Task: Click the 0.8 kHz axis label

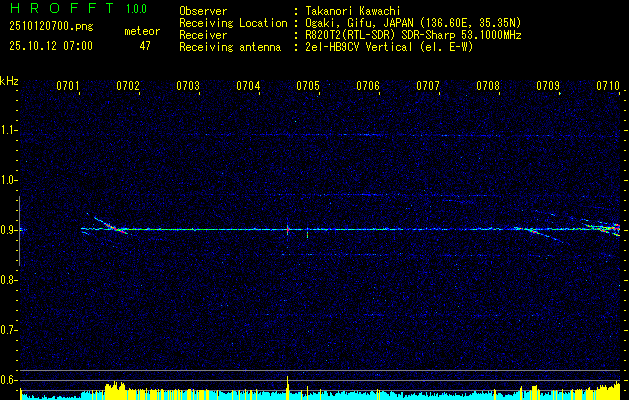Action: pos(8,280)
